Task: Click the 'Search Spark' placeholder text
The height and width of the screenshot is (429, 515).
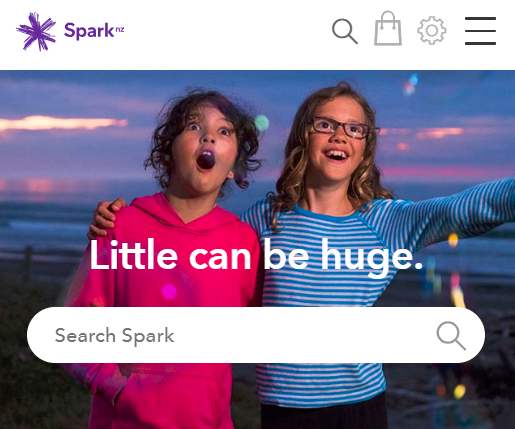Action: (114, 335)
